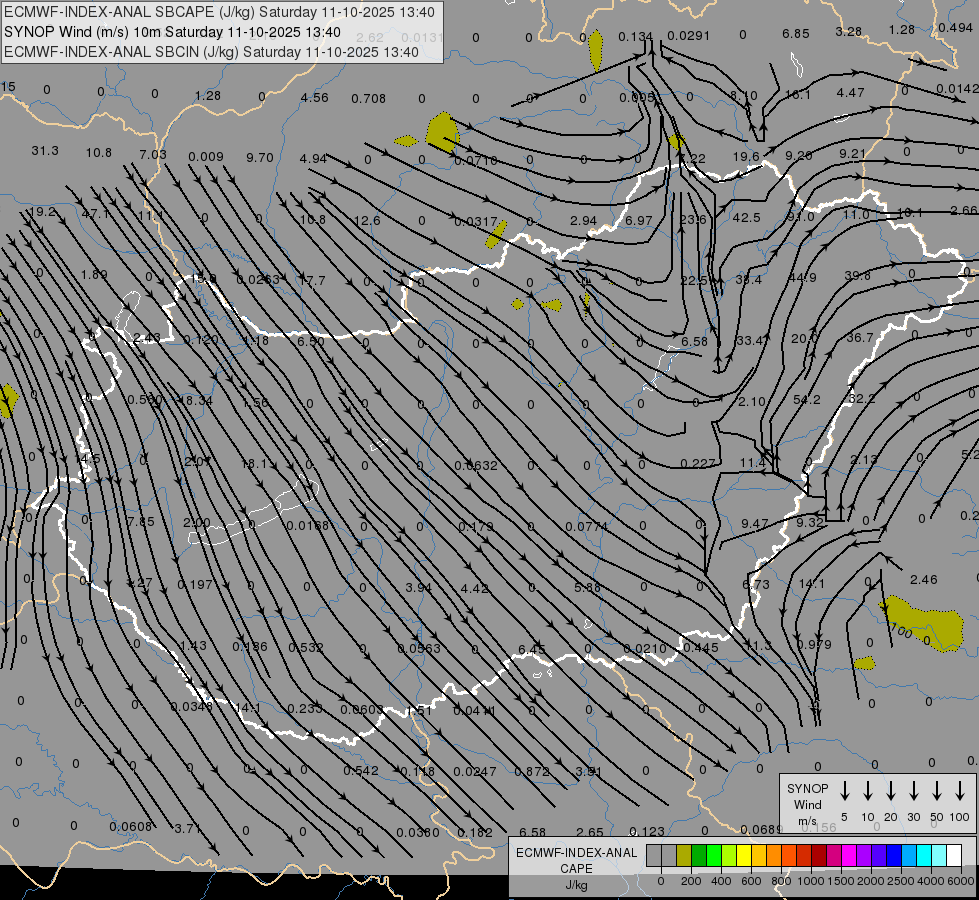Screen dimensions: 979x900
Task: Pick the wind arrow labeled 100
Action: tap(960, 791)
